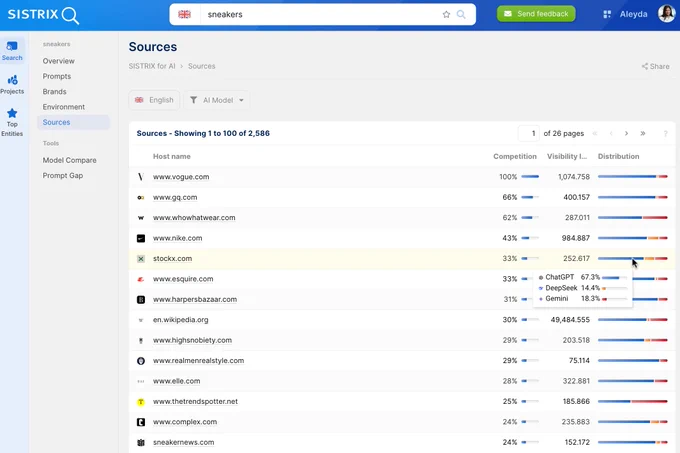Sort by the Host name column header
Viewport: 680px width, 453px height.
(172, 156)
